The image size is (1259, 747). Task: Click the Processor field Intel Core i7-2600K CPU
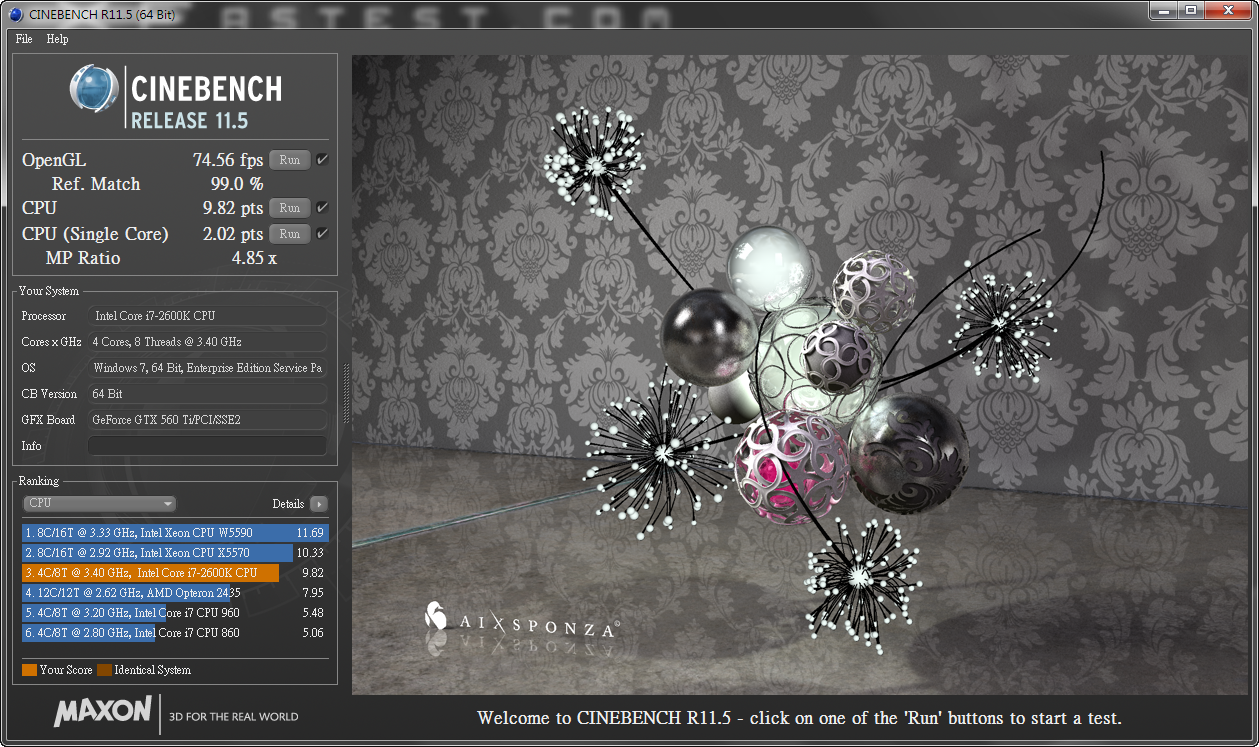coord(207,316)
